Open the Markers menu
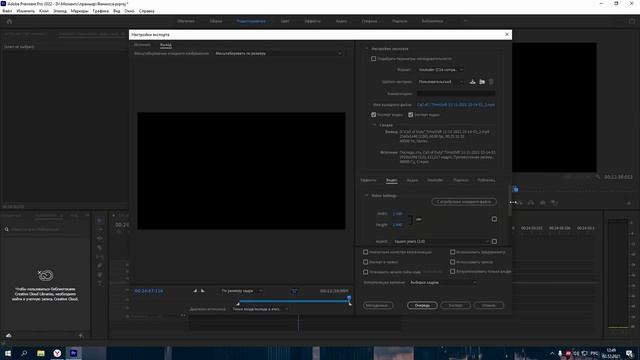This screenshot has width=640, height=360. [x=79, y=11]
